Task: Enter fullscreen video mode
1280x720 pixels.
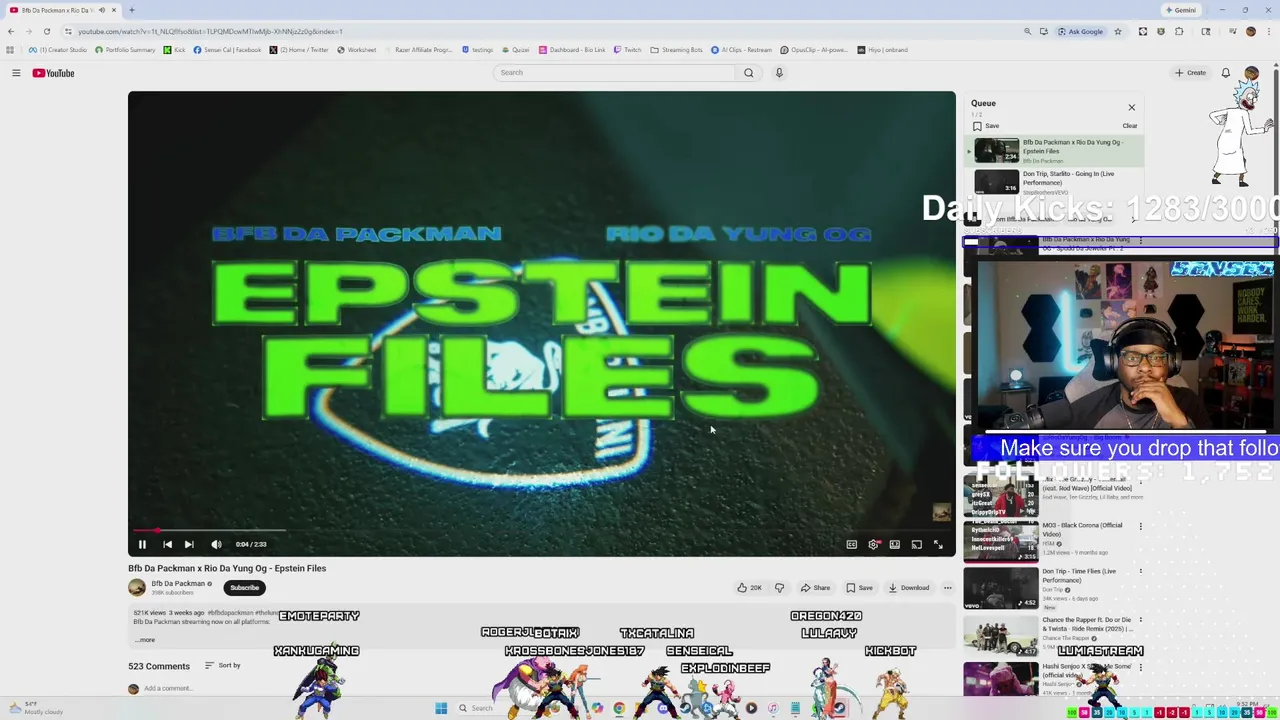Action: [938, 544]
